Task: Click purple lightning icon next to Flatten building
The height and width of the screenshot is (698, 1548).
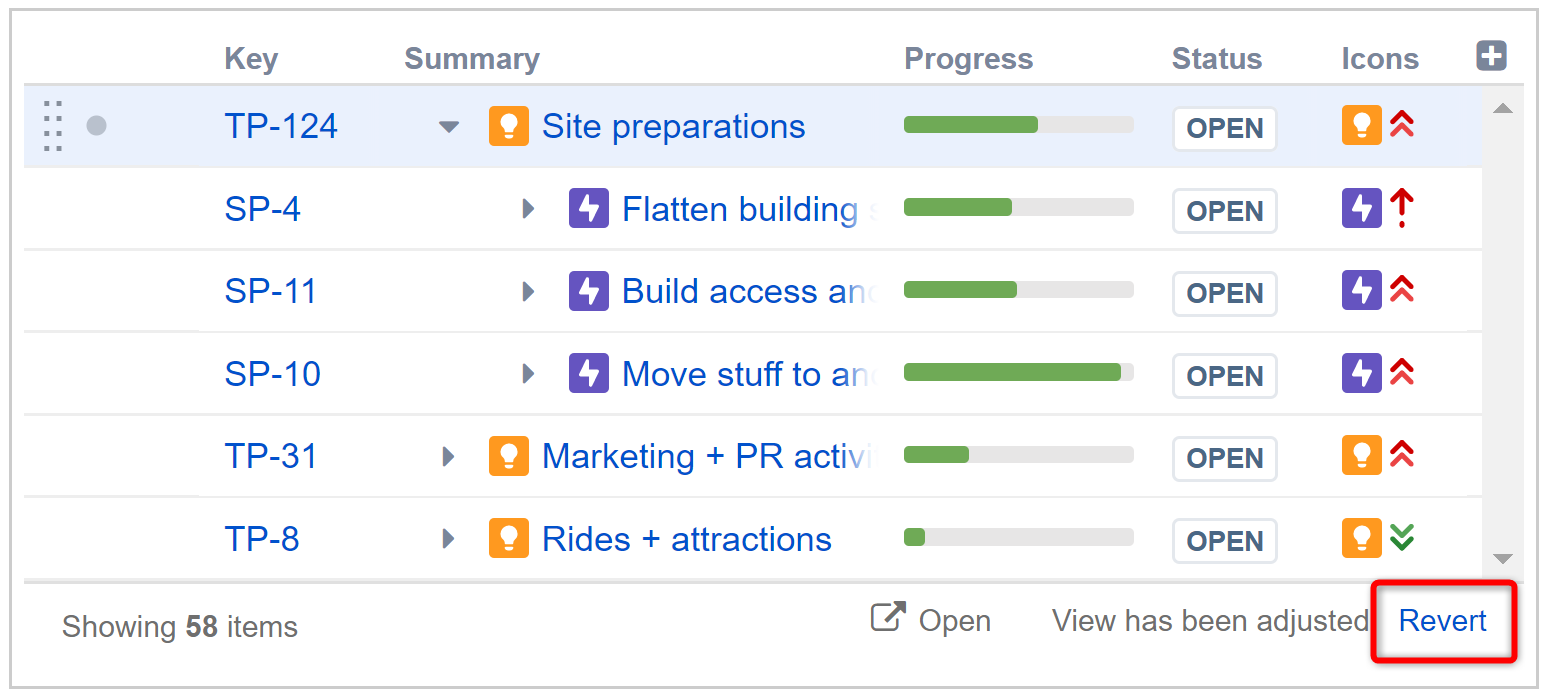Action: tap(588, 209)
